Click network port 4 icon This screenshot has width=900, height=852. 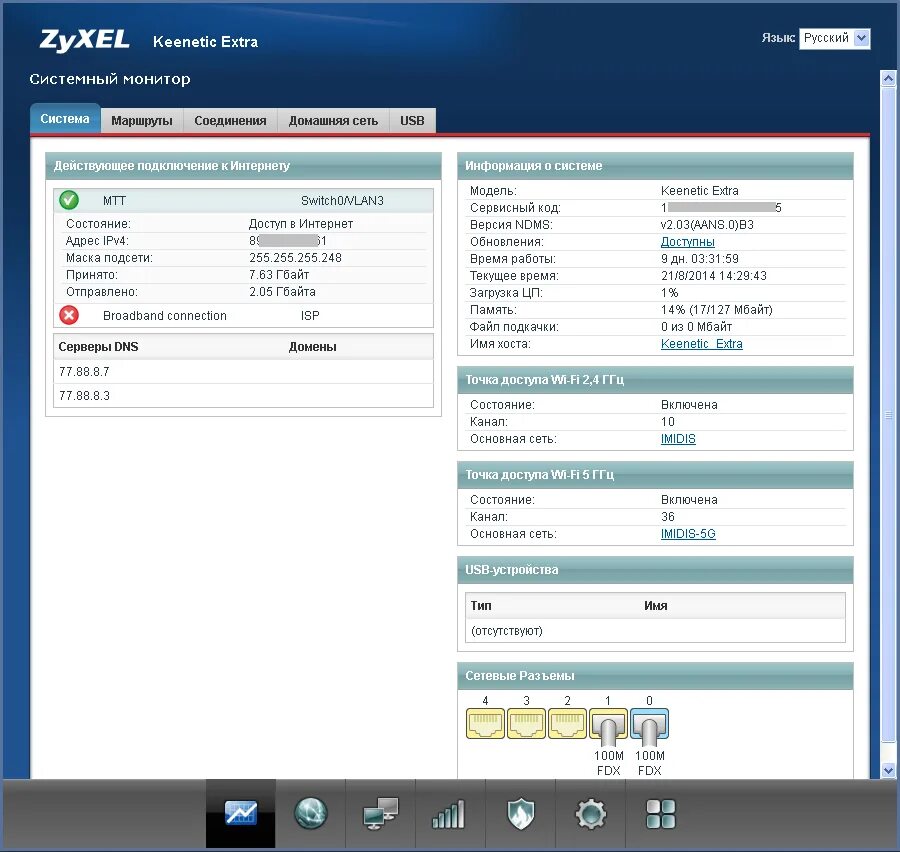click(485, 723)
